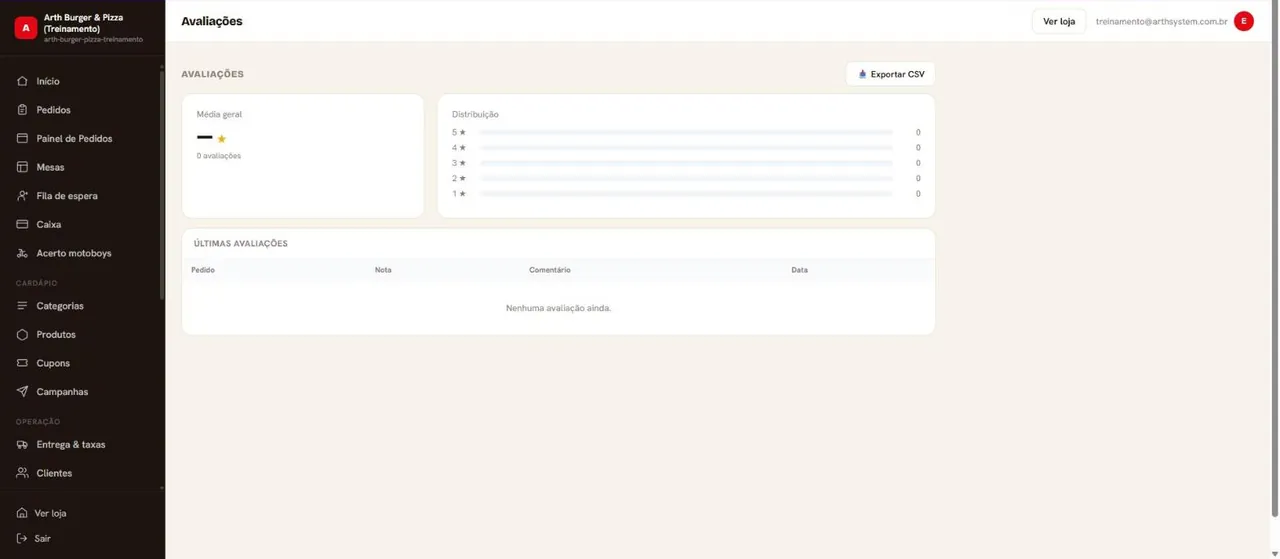Click the treinamento@arthsystem.com.br account email
This screenshot has height=559, width=1280.
(x=1161, y=21)
